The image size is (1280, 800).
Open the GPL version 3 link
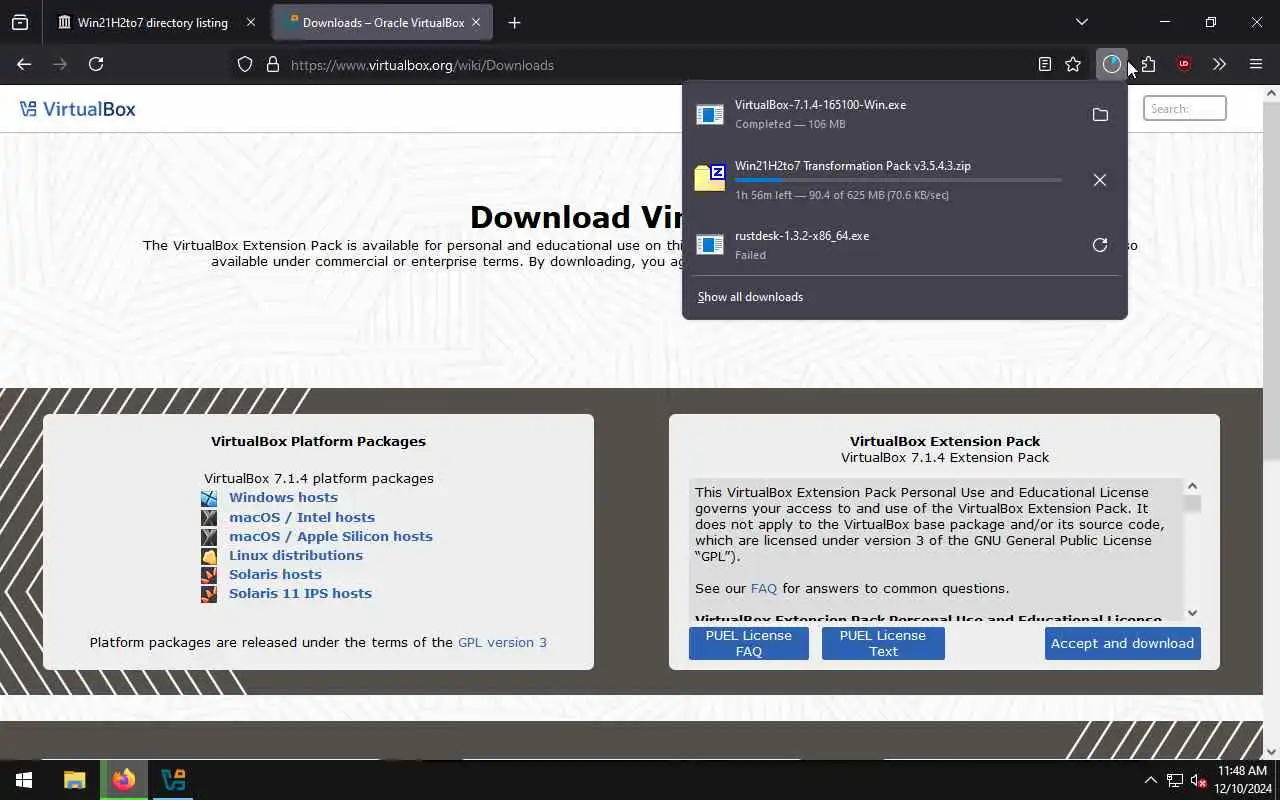502,642
